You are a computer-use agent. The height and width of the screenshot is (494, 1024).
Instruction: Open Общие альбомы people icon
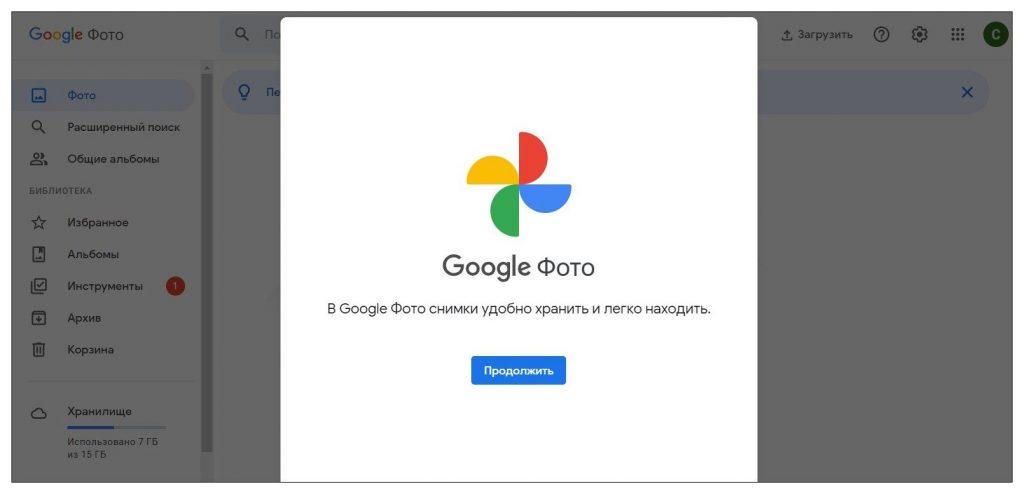pos(39,159)
